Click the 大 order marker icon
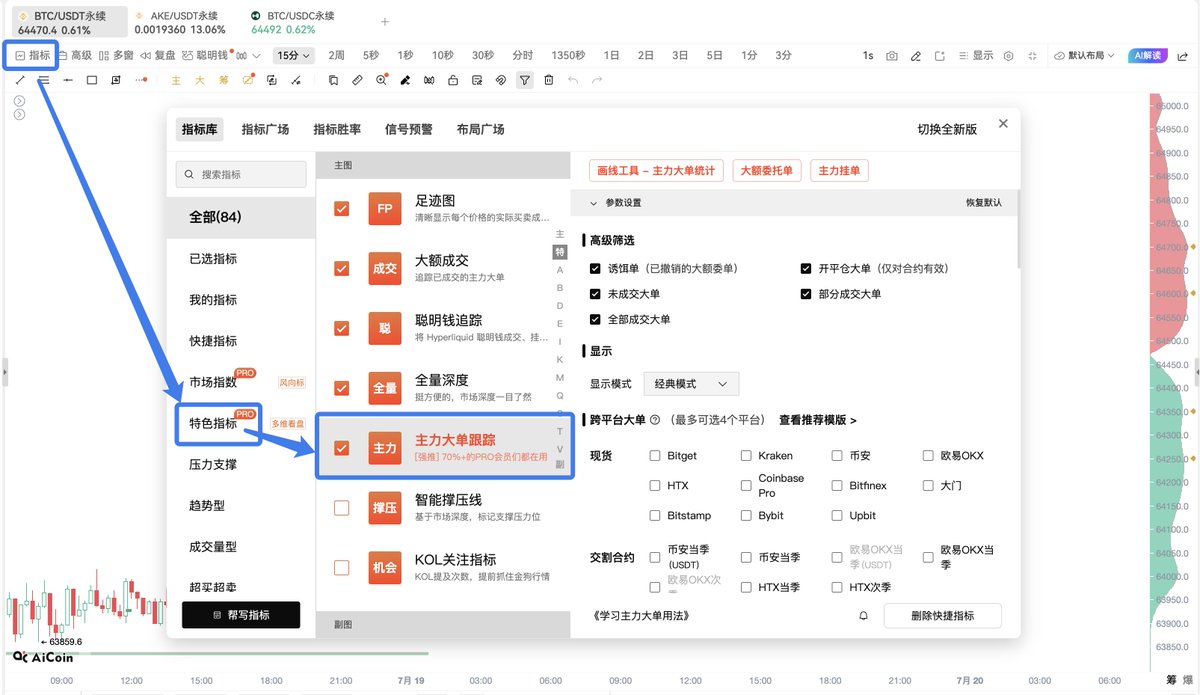 tap(200, 80)
